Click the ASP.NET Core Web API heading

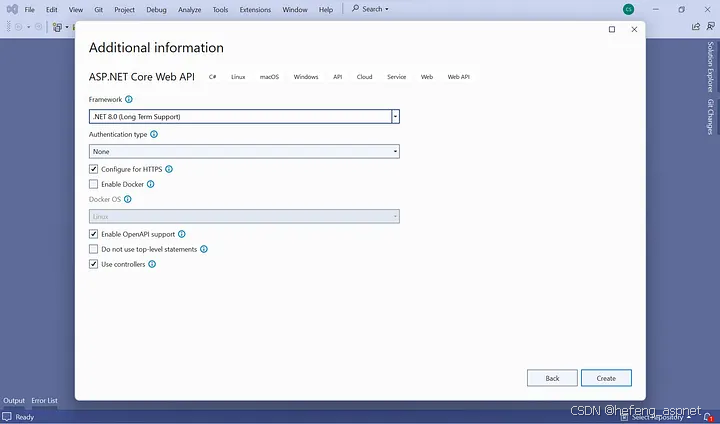(142, 77)
